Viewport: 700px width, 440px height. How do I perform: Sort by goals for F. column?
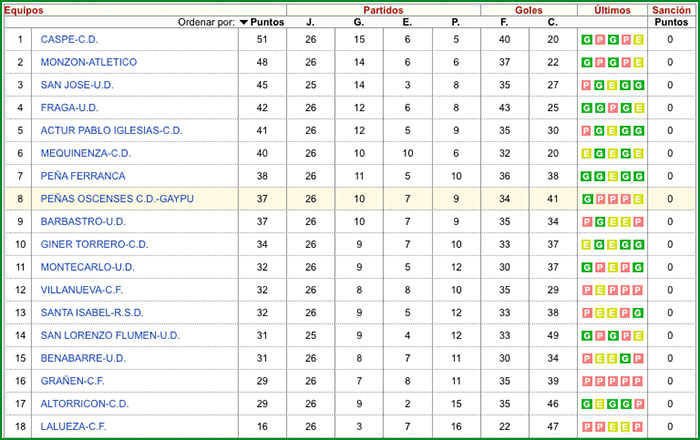[x=505, y=21]
